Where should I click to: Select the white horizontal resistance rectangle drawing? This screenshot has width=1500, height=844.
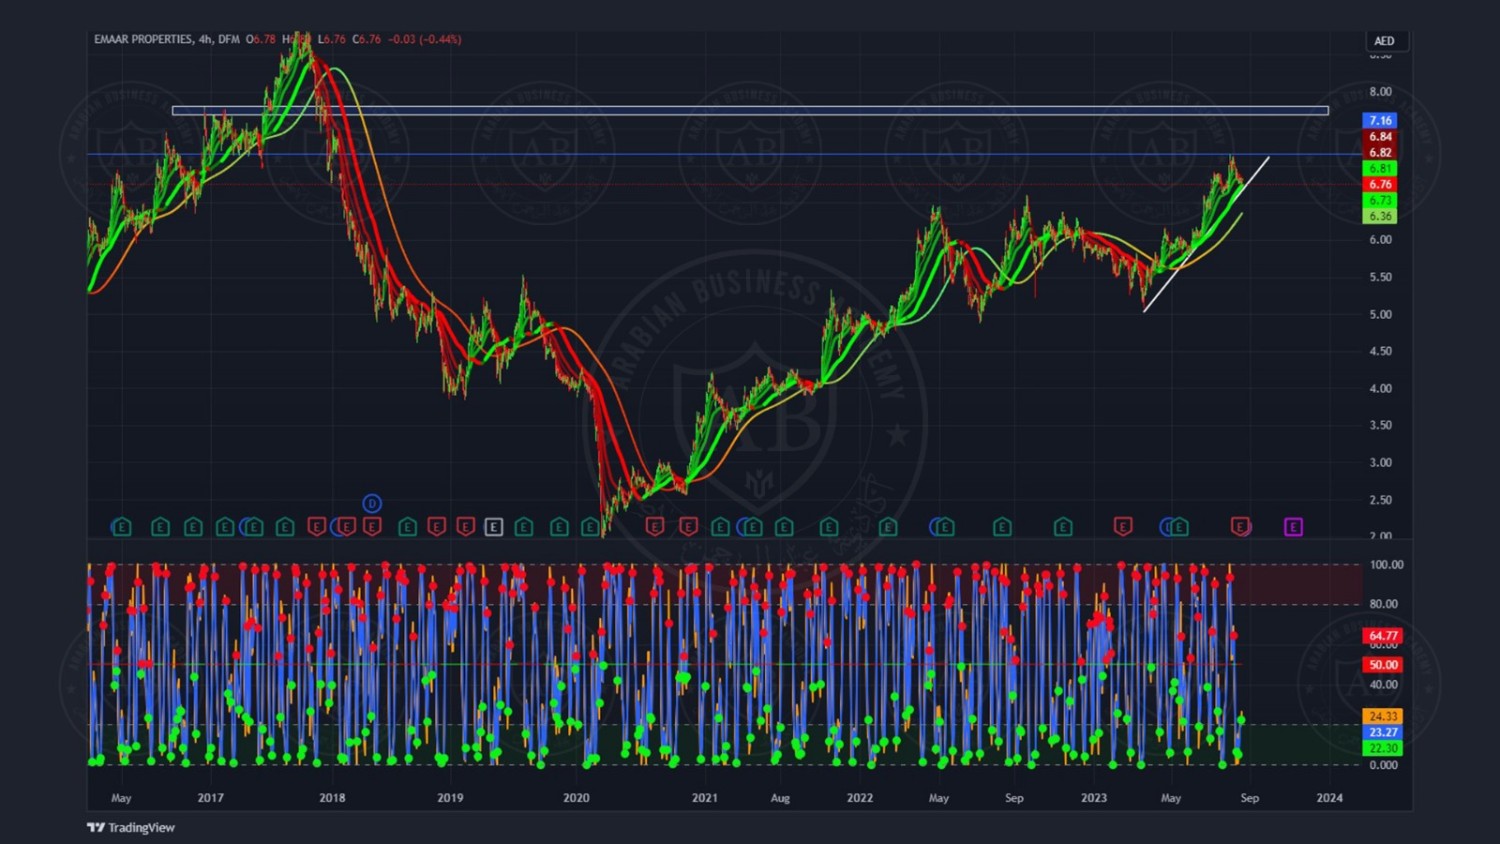[x=750, y=111]
